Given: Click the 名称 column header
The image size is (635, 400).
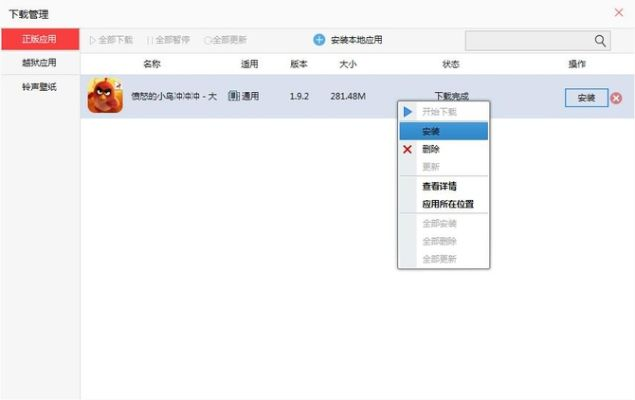Looking at the screenshot, I should (152, 64).
